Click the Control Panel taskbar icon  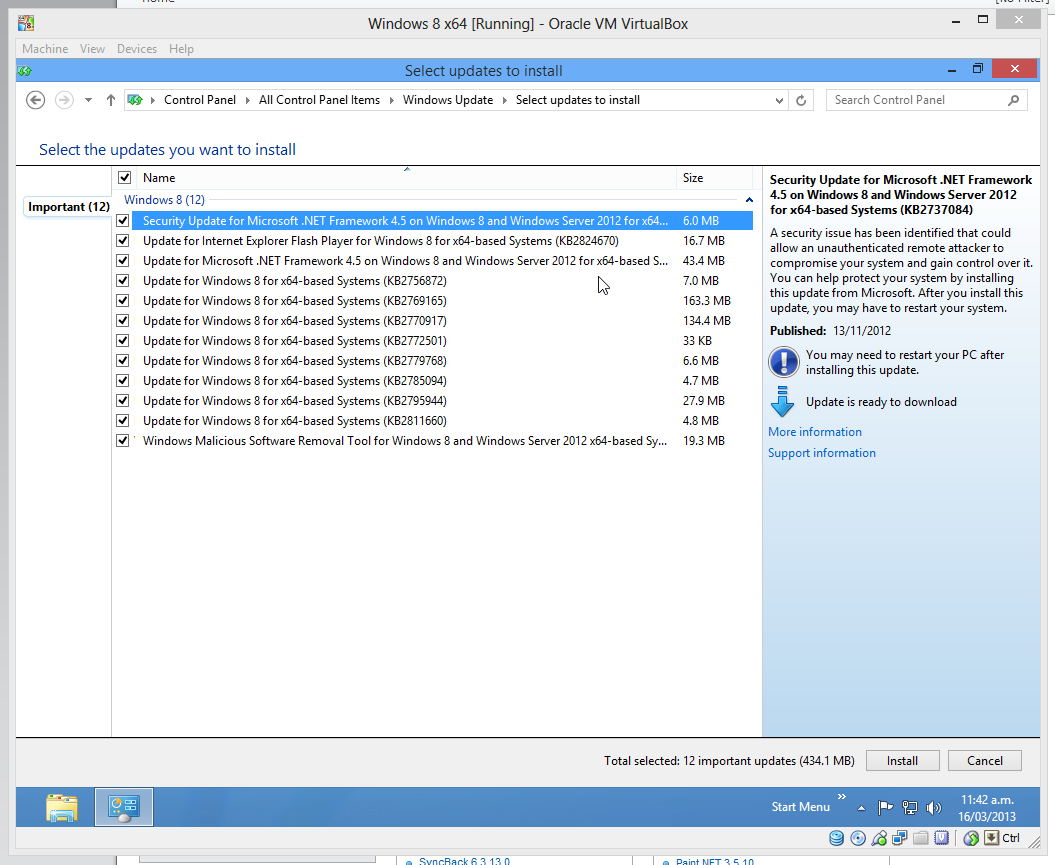124,807
